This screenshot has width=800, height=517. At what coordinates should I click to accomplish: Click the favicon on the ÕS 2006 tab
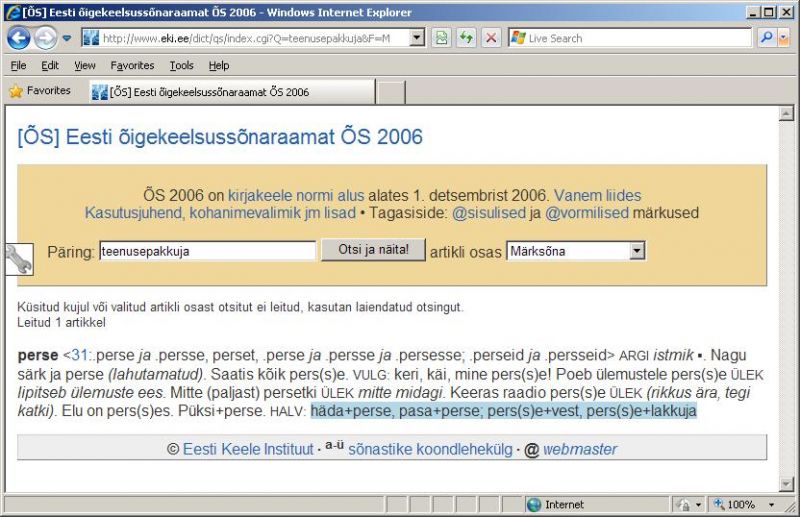pyautogui.click(x=99, y=92)
